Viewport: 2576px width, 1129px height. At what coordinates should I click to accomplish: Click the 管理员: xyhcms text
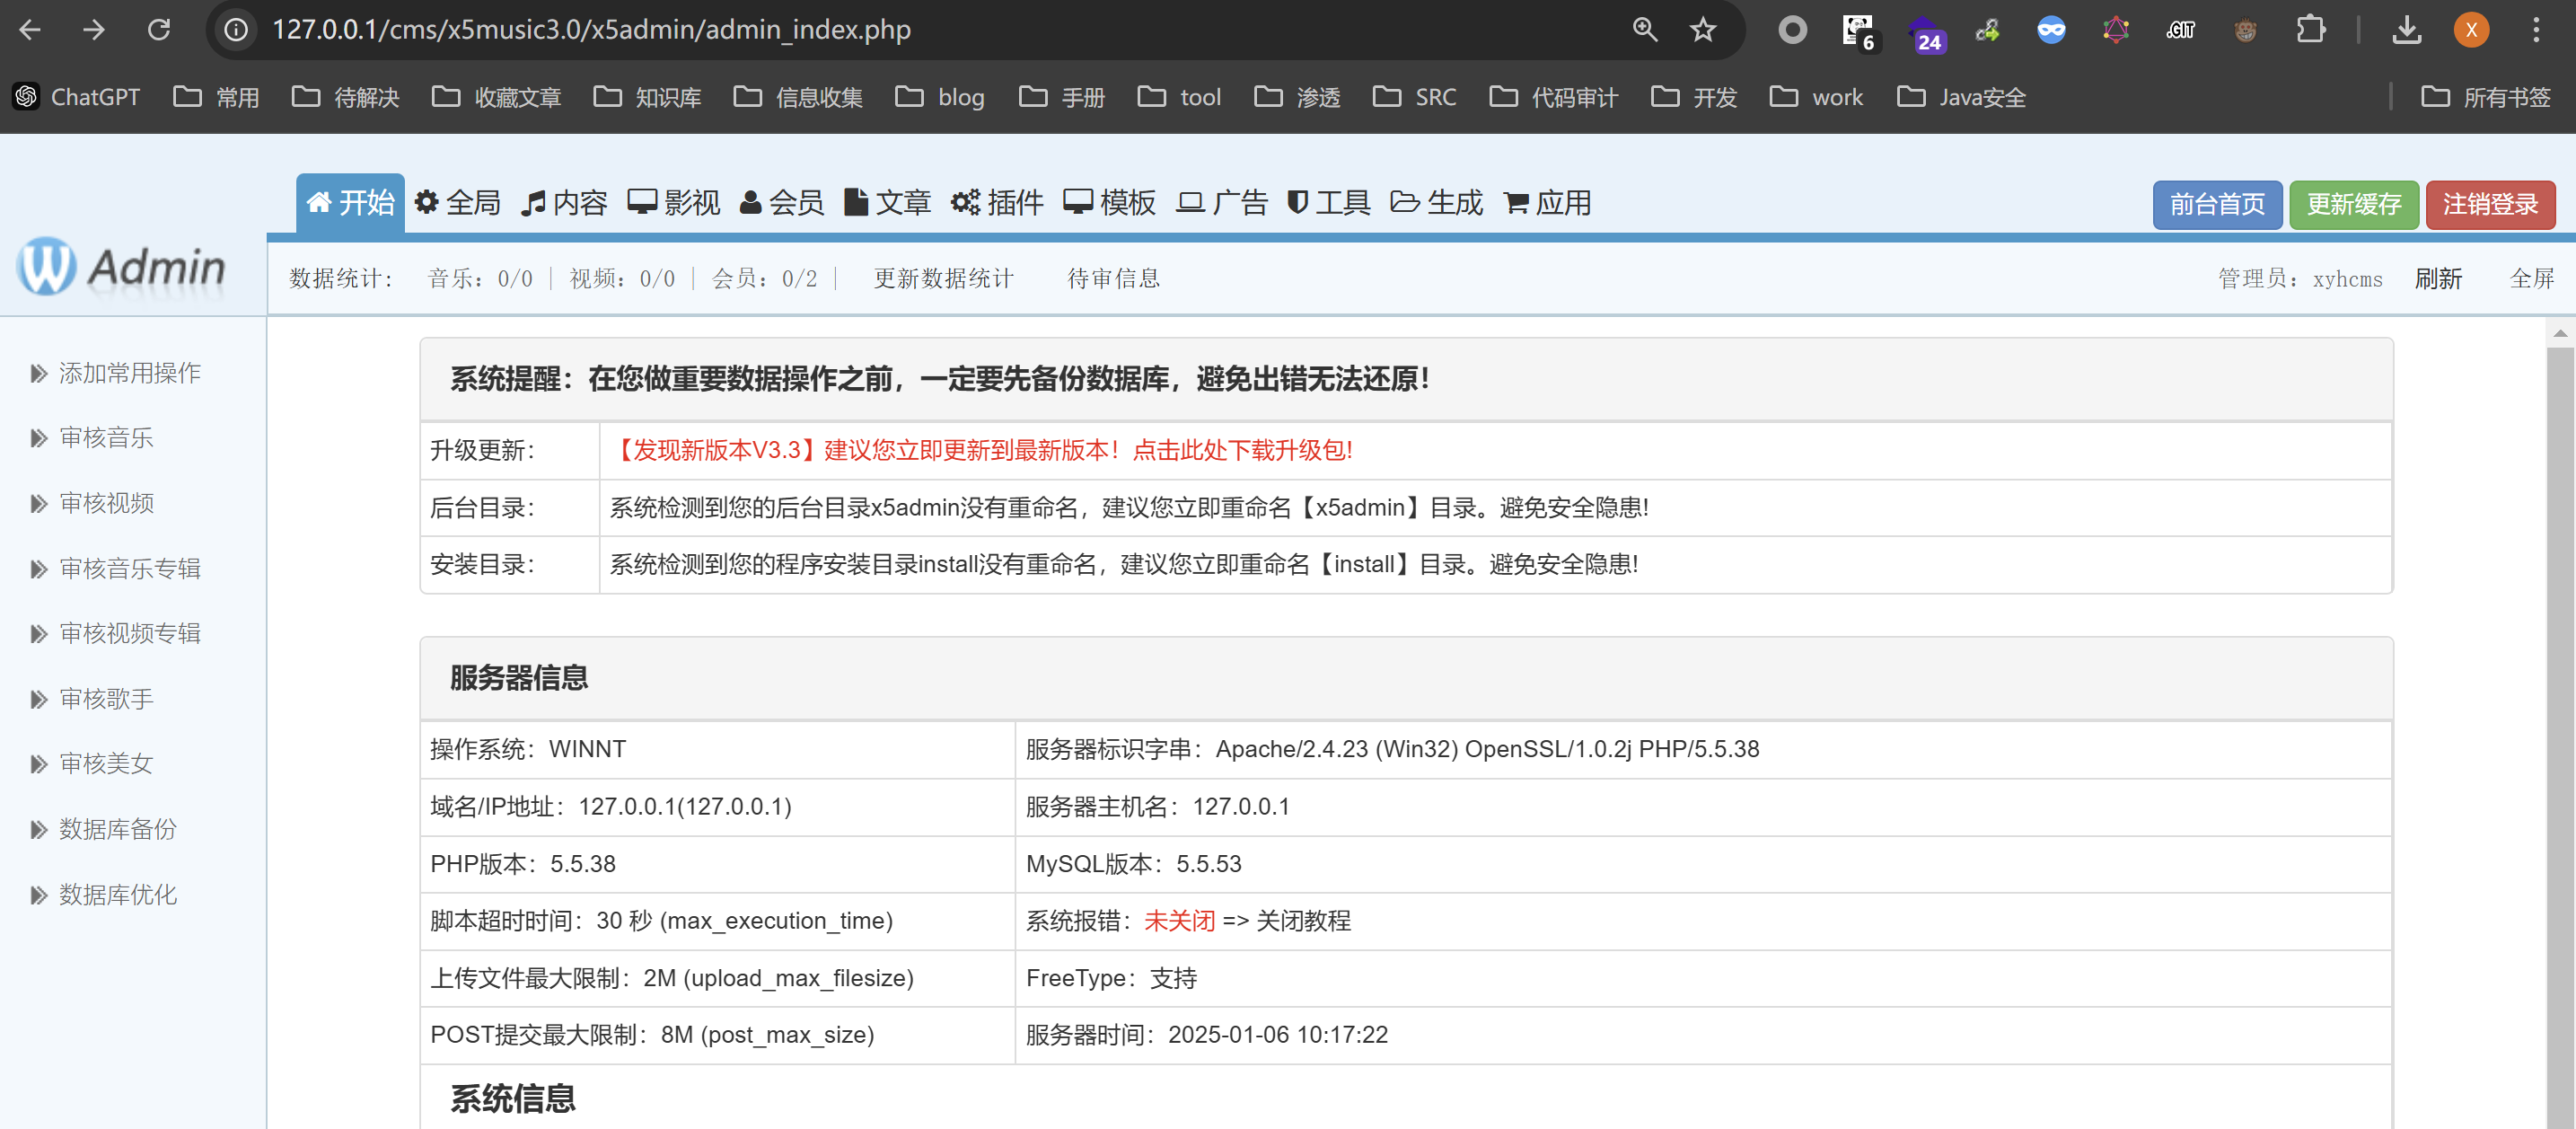click(2300, 278)
